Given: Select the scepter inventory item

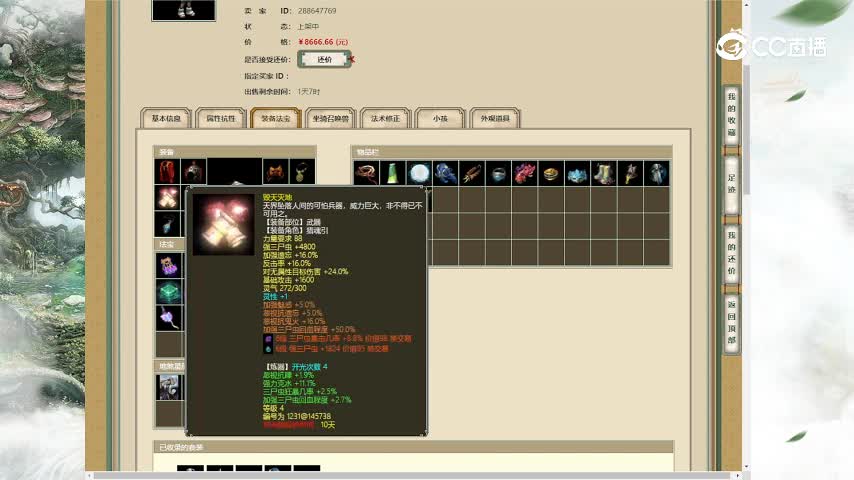Looking at the screenshot, I should click(630, 173).
